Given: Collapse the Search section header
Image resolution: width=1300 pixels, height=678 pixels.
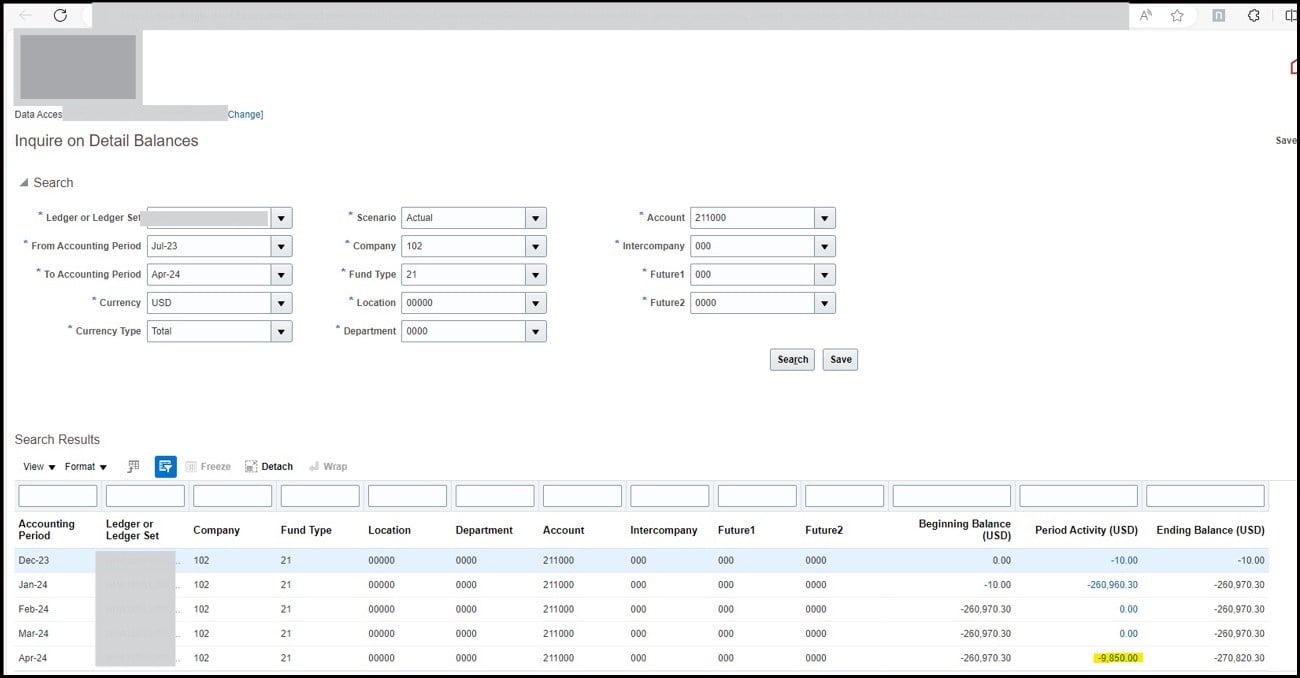Looking at the screenshot, I should (23, 182).
